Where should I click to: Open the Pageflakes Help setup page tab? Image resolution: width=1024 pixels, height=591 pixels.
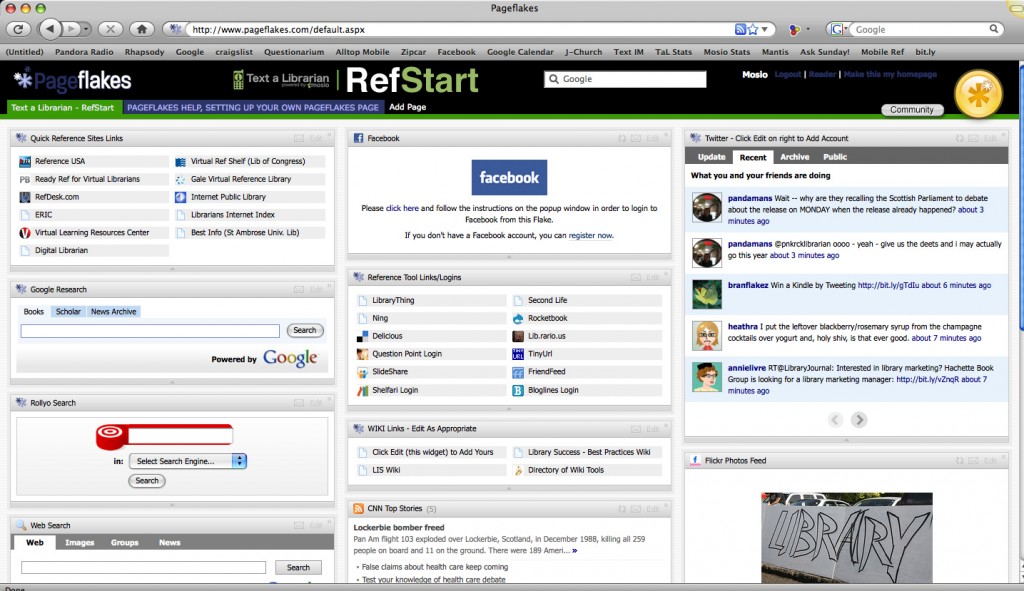pos(253,108)
